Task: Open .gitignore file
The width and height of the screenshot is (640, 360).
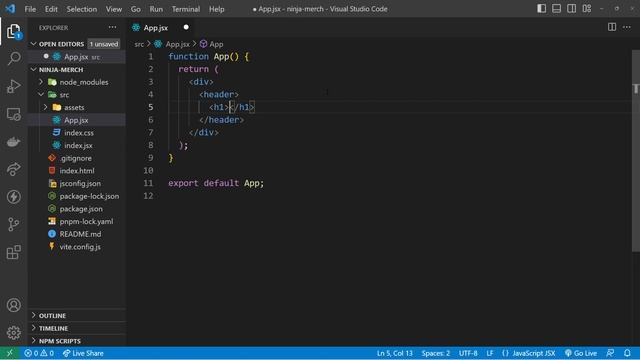Action: click(x=77, y=158)
